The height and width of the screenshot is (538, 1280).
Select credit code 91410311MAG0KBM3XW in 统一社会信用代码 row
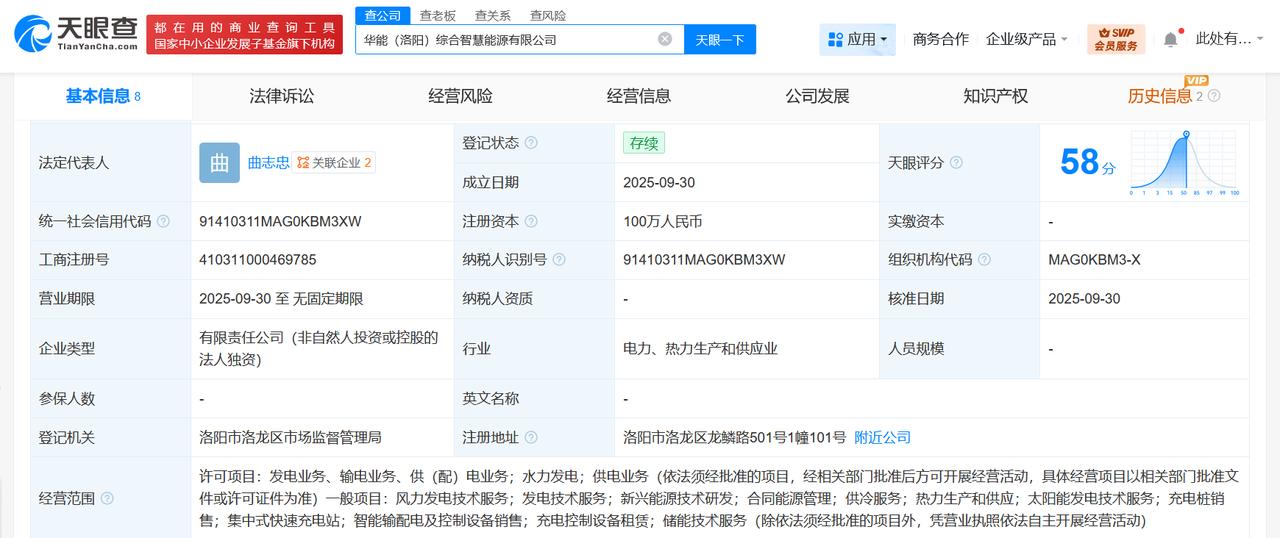pos(281,221)
